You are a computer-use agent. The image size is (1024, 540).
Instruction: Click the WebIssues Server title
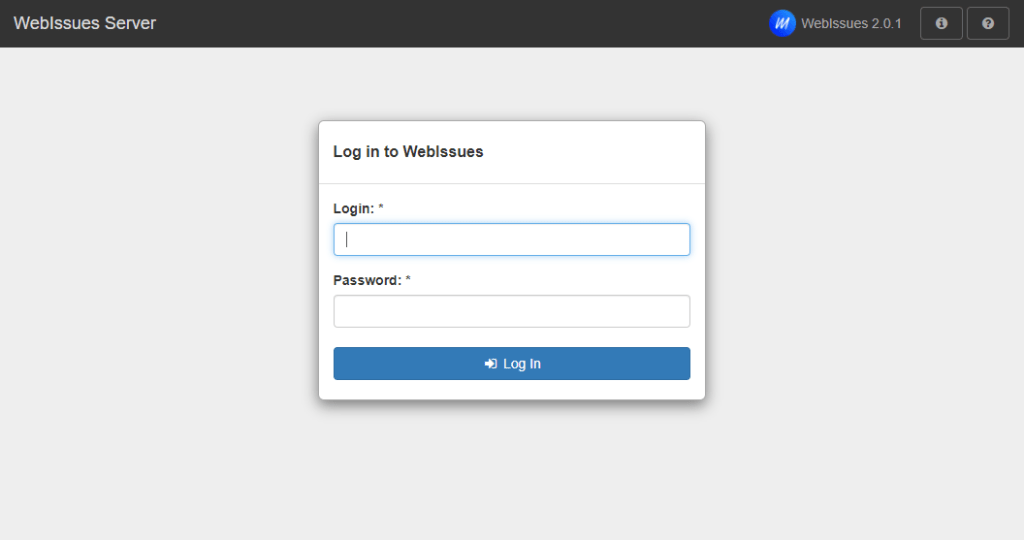click(85, 23)
